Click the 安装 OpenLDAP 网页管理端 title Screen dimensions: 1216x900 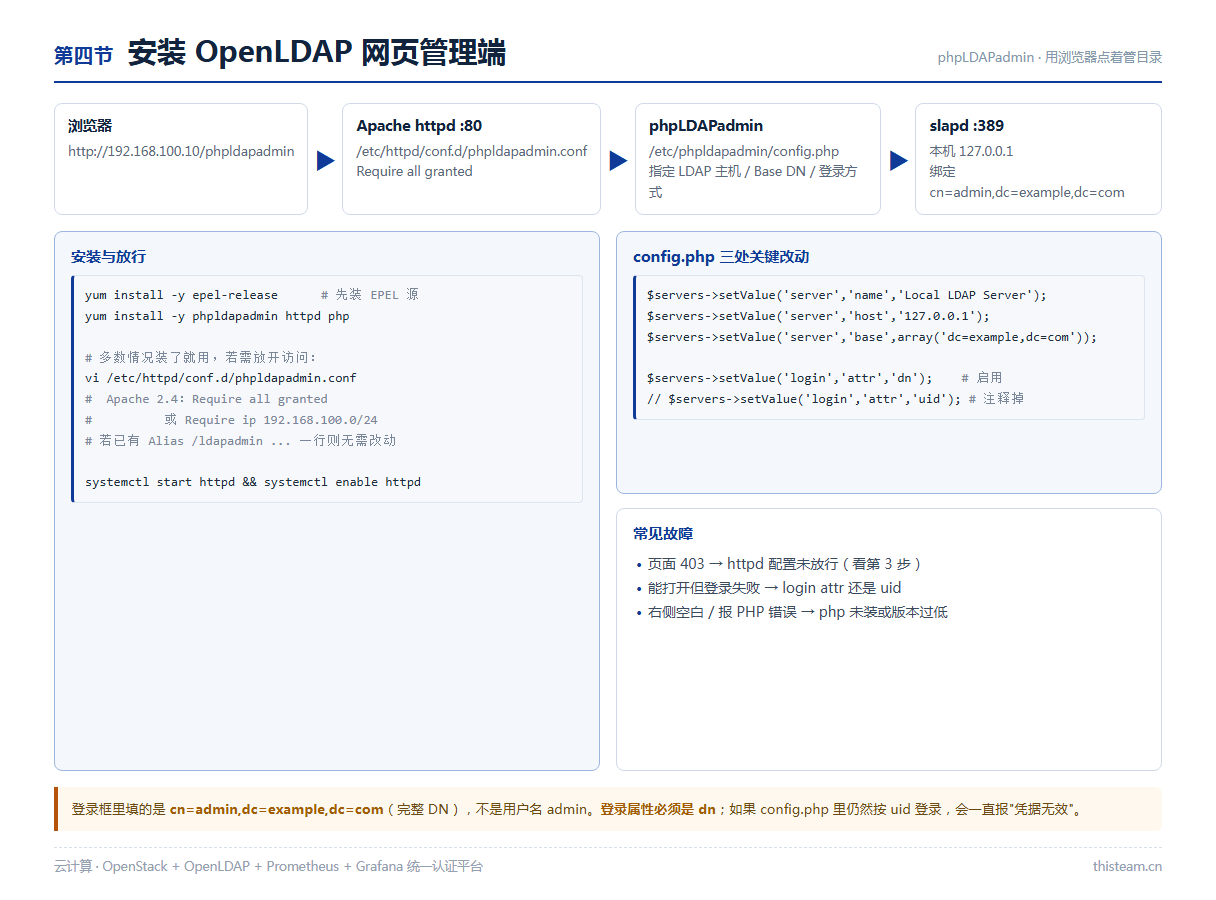pyautogui.click(x=317, y=53)
